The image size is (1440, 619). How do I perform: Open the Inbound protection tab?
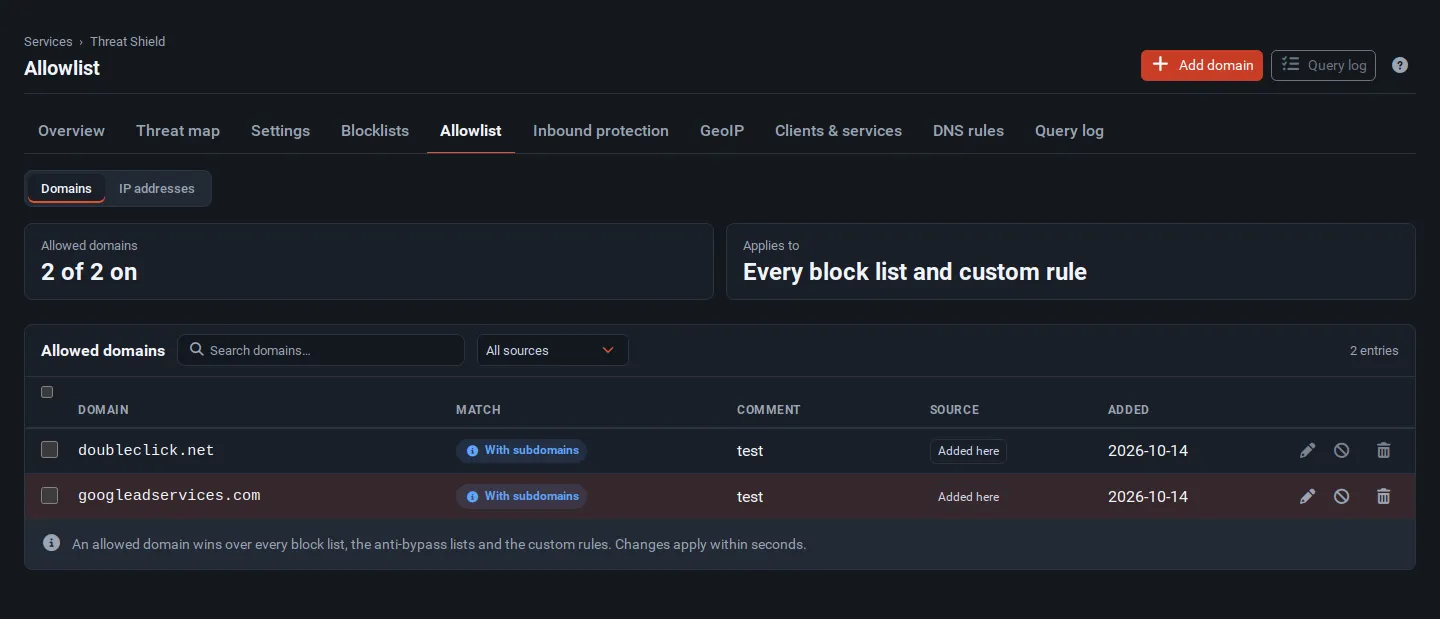click(x=601, y=131)
